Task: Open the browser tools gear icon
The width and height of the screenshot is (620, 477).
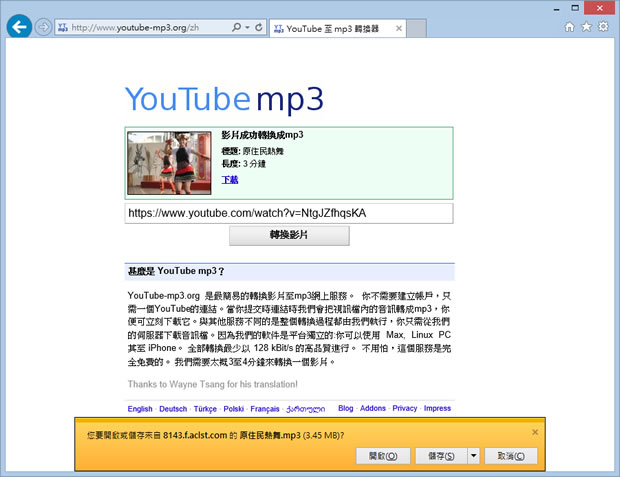Action: (602, 27)
